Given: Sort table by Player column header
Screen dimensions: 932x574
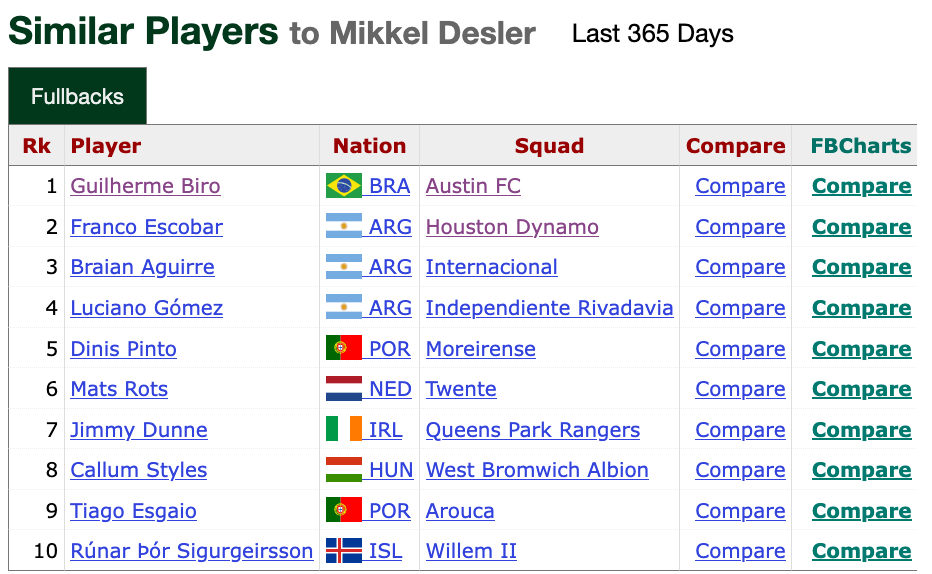Looking at the screenshot, I should [106, 146].
